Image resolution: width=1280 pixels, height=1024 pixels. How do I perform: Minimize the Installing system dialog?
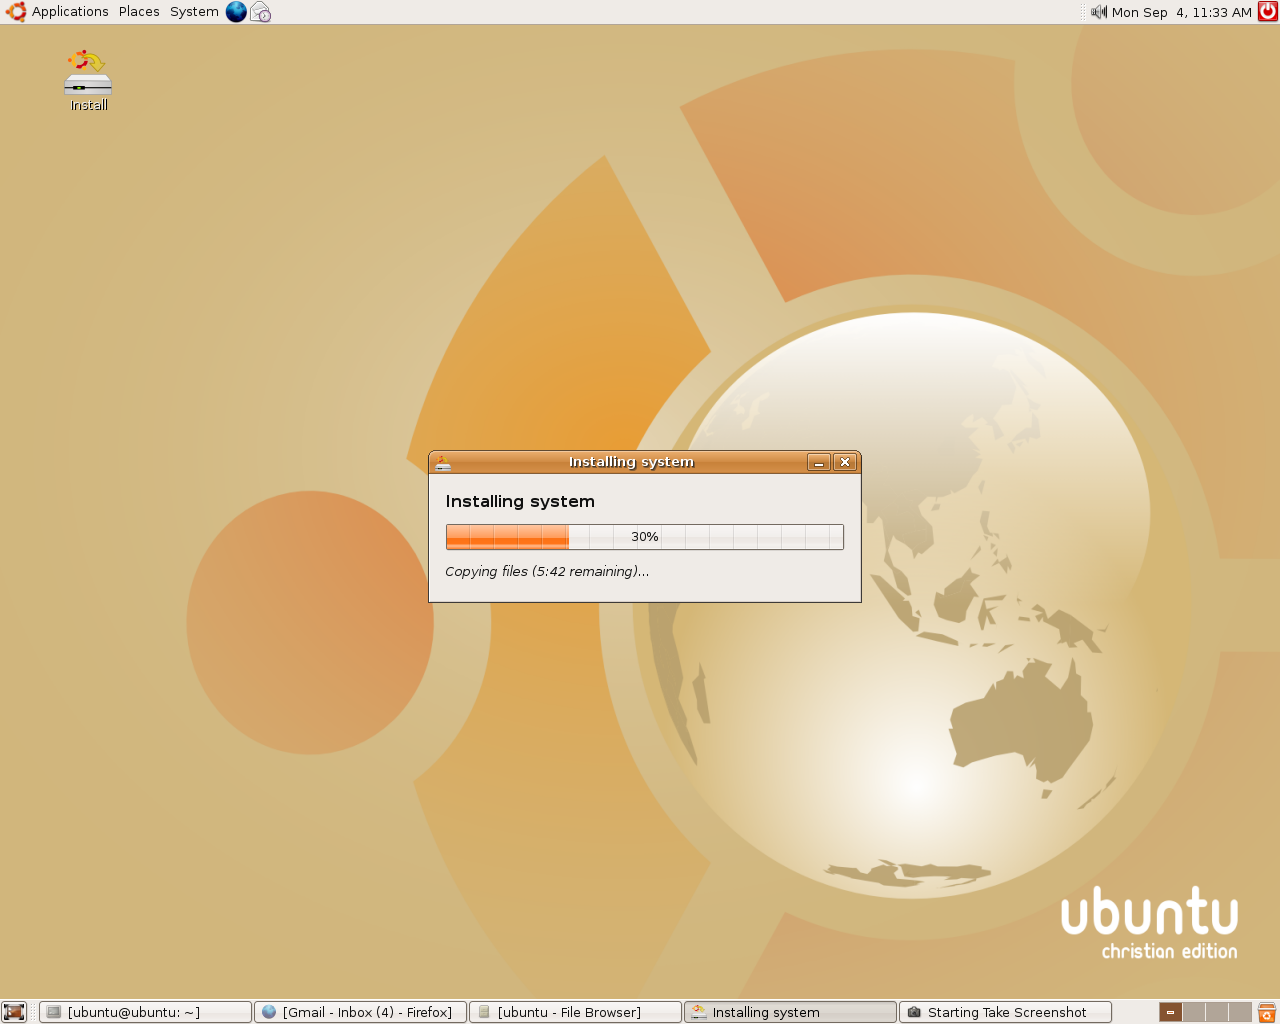[819, 462]
